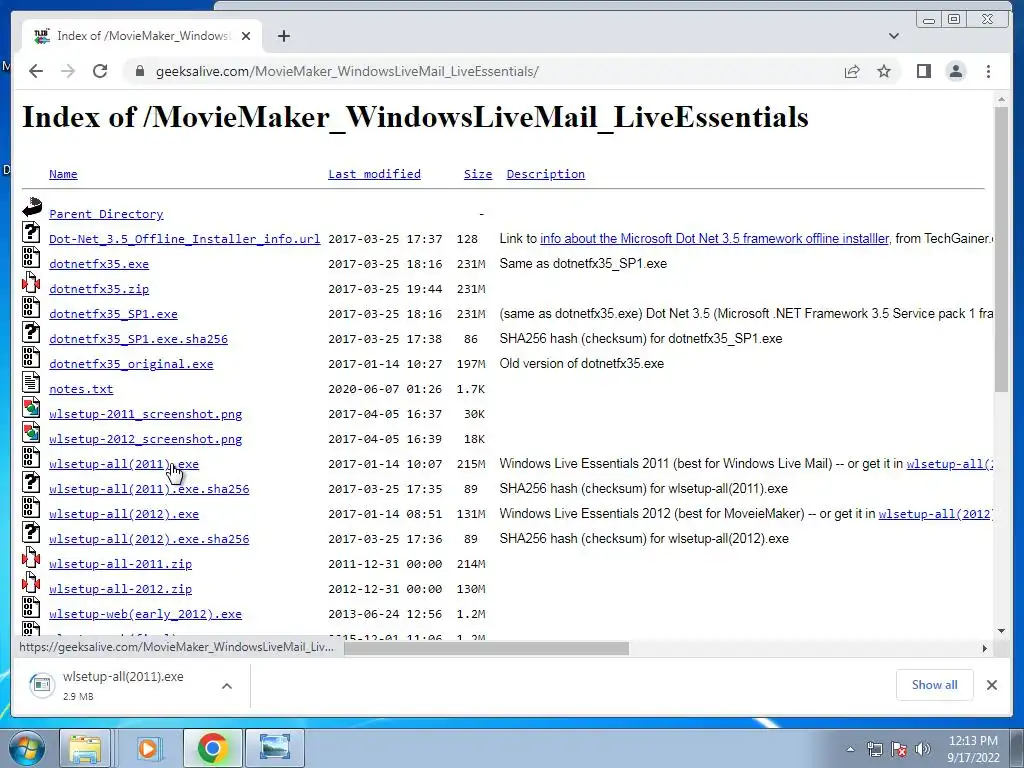Open the notes.txt file link
Image resolution: width=1024 pixels, height=768 pixels.
click(81, 389)
